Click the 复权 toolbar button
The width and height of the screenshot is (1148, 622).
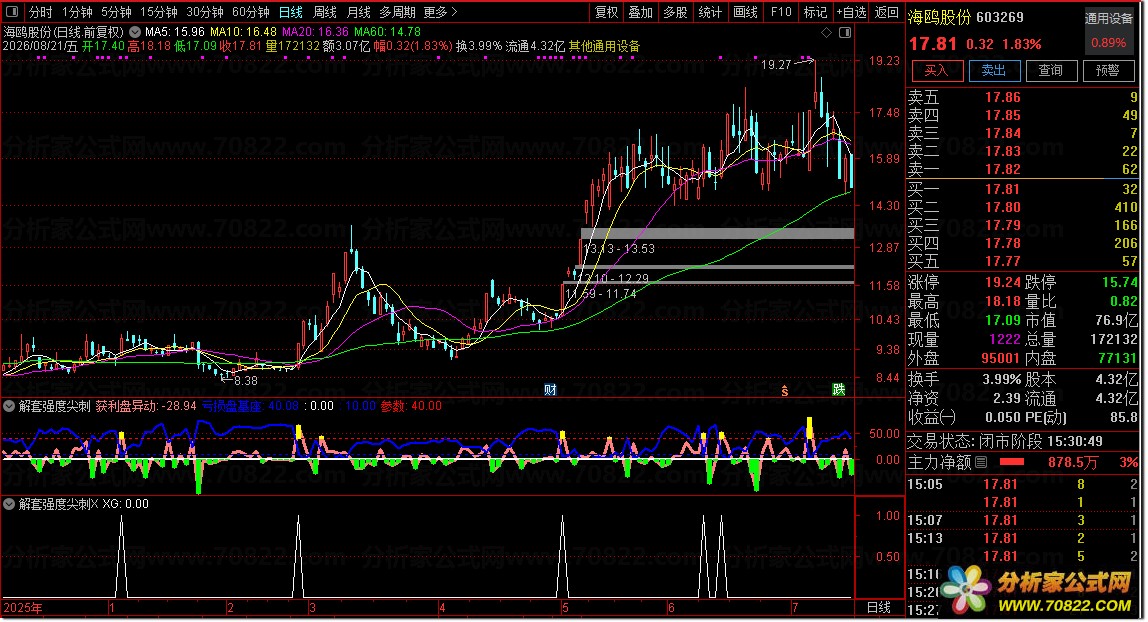tap(606, 12)
